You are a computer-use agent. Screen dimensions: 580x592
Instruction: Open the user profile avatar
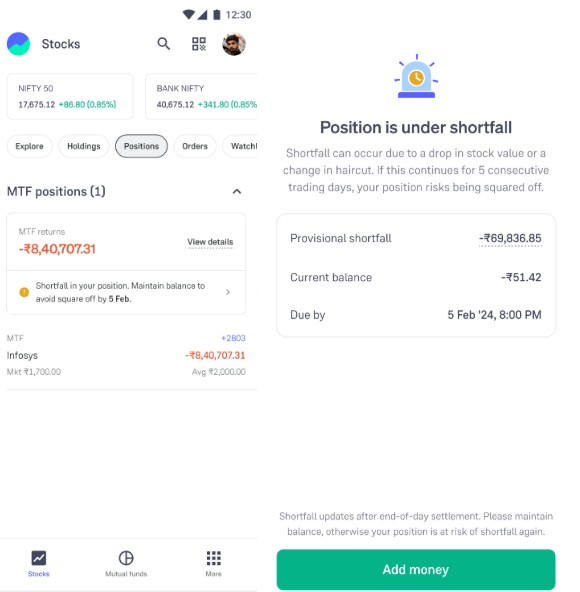pyautogui.click(x=234, y=44)
